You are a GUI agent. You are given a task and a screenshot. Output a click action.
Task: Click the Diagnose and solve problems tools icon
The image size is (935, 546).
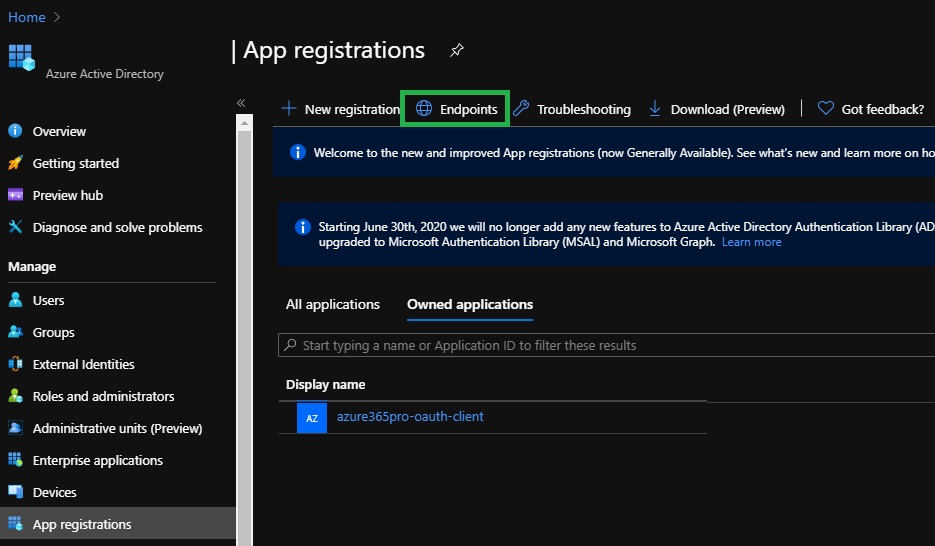pyautogui.click(x=16, y=227)
